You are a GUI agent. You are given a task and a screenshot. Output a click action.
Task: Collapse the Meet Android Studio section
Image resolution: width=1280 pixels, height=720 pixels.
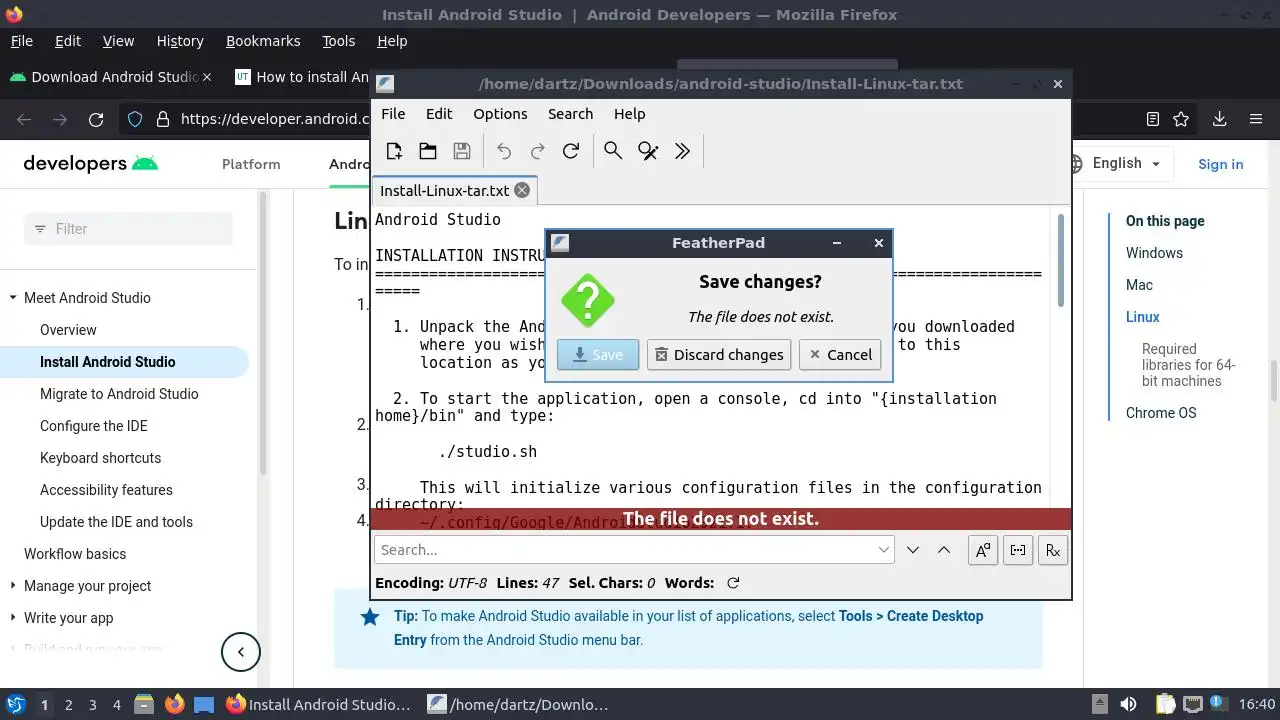[x=12, y=298]
